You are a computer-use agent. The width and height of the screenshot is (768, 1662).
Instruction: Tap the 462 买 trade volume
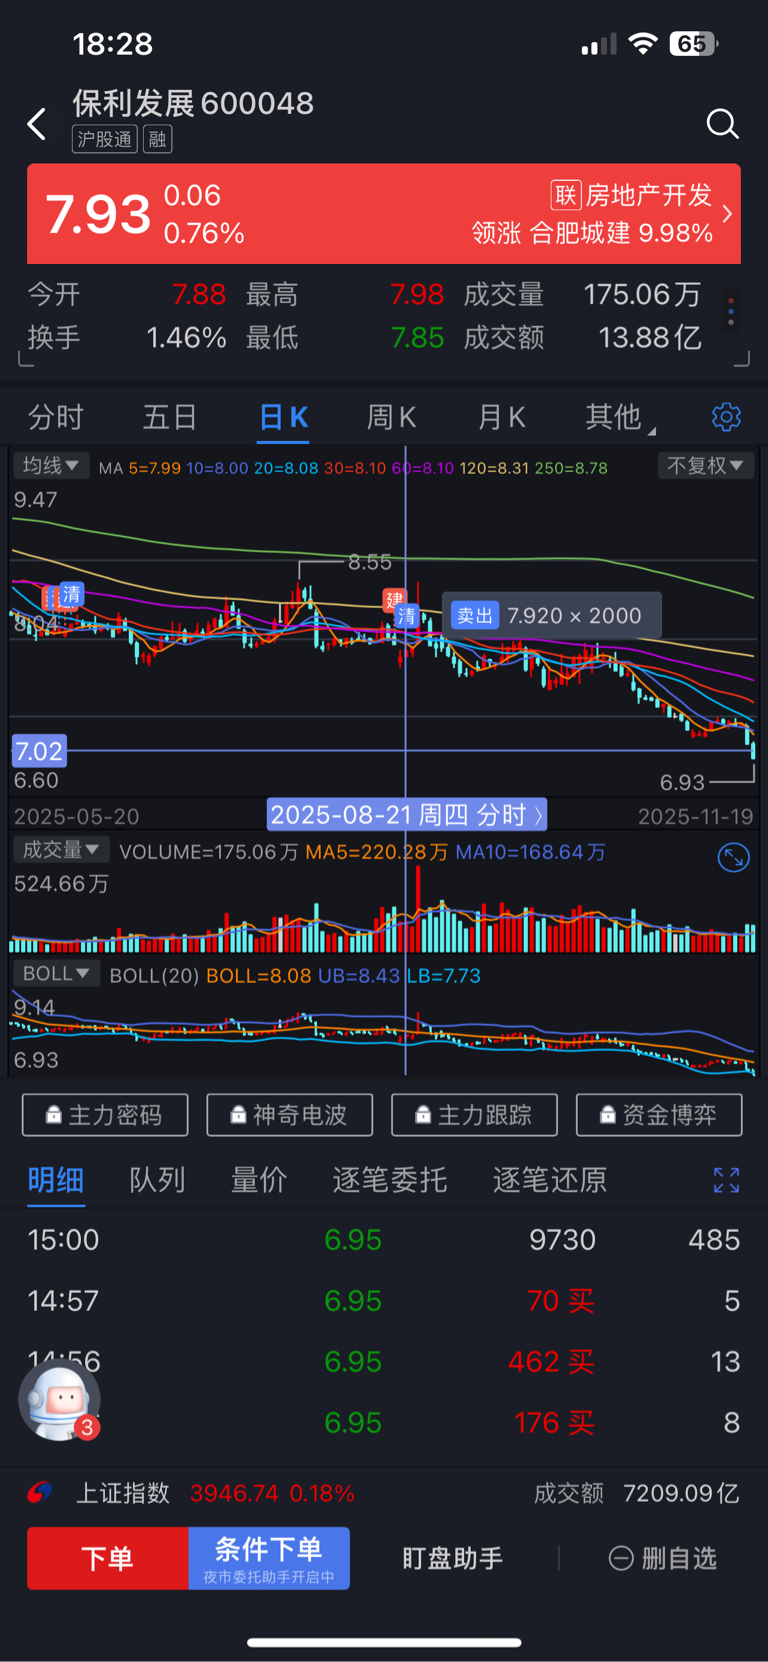pyautogui.click(x=551, y=1362)
